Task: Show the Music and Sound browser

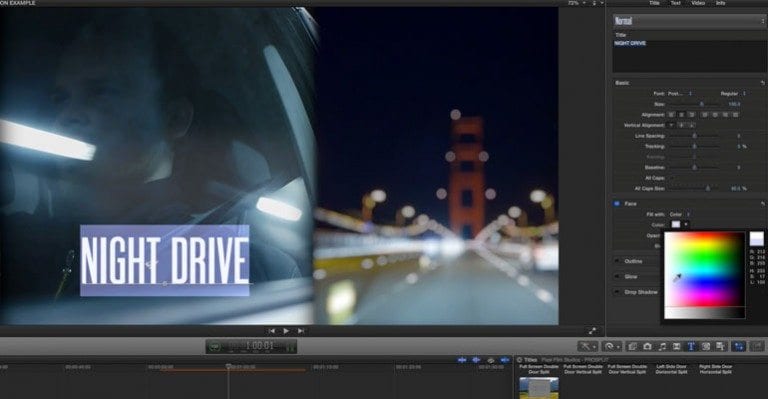Action: (662, 347)
